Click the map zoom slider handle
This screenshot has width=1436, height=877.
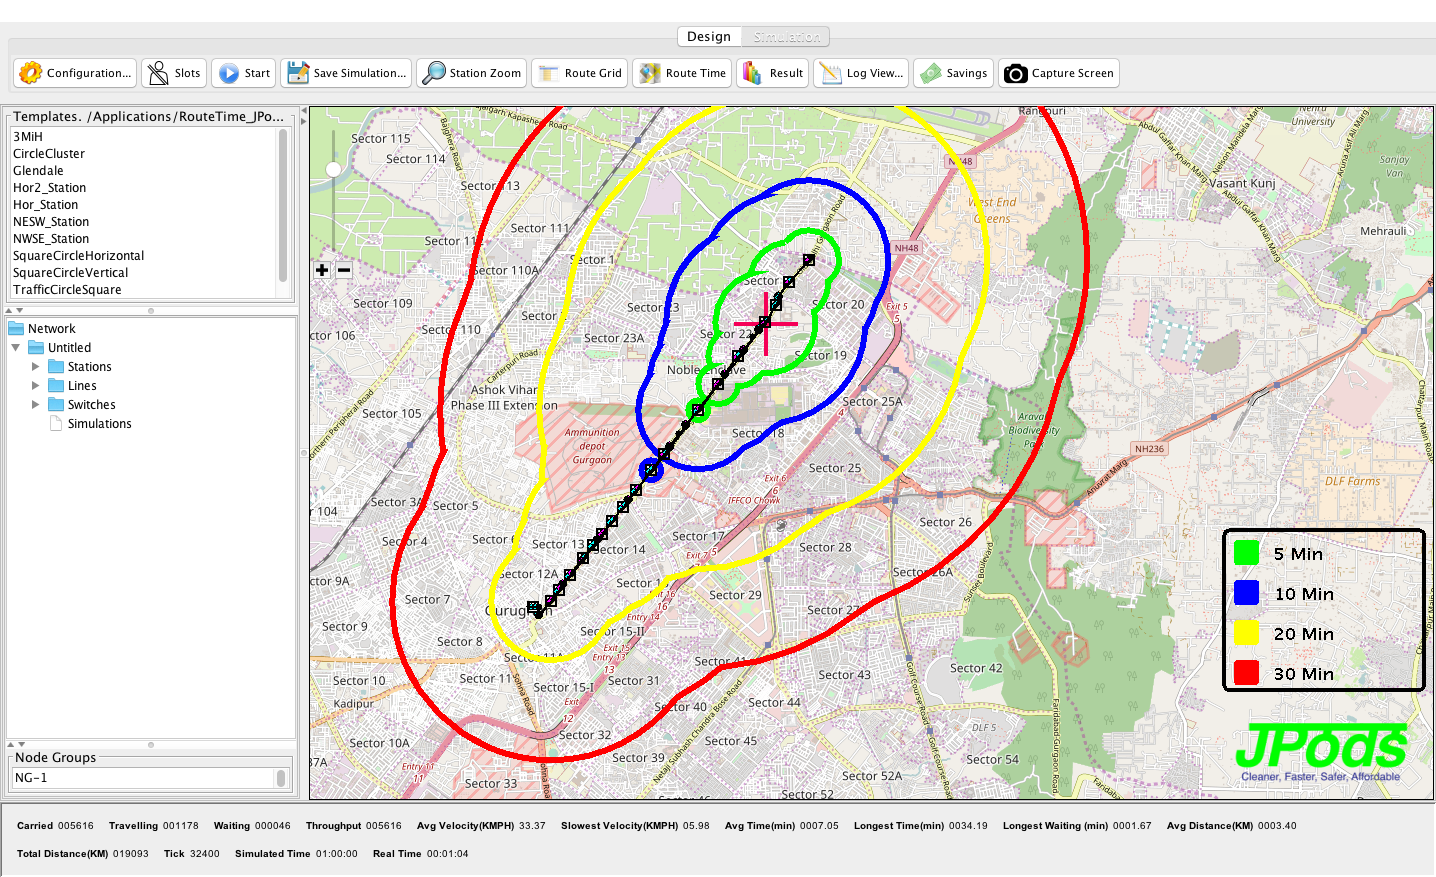tap(334, 169)
